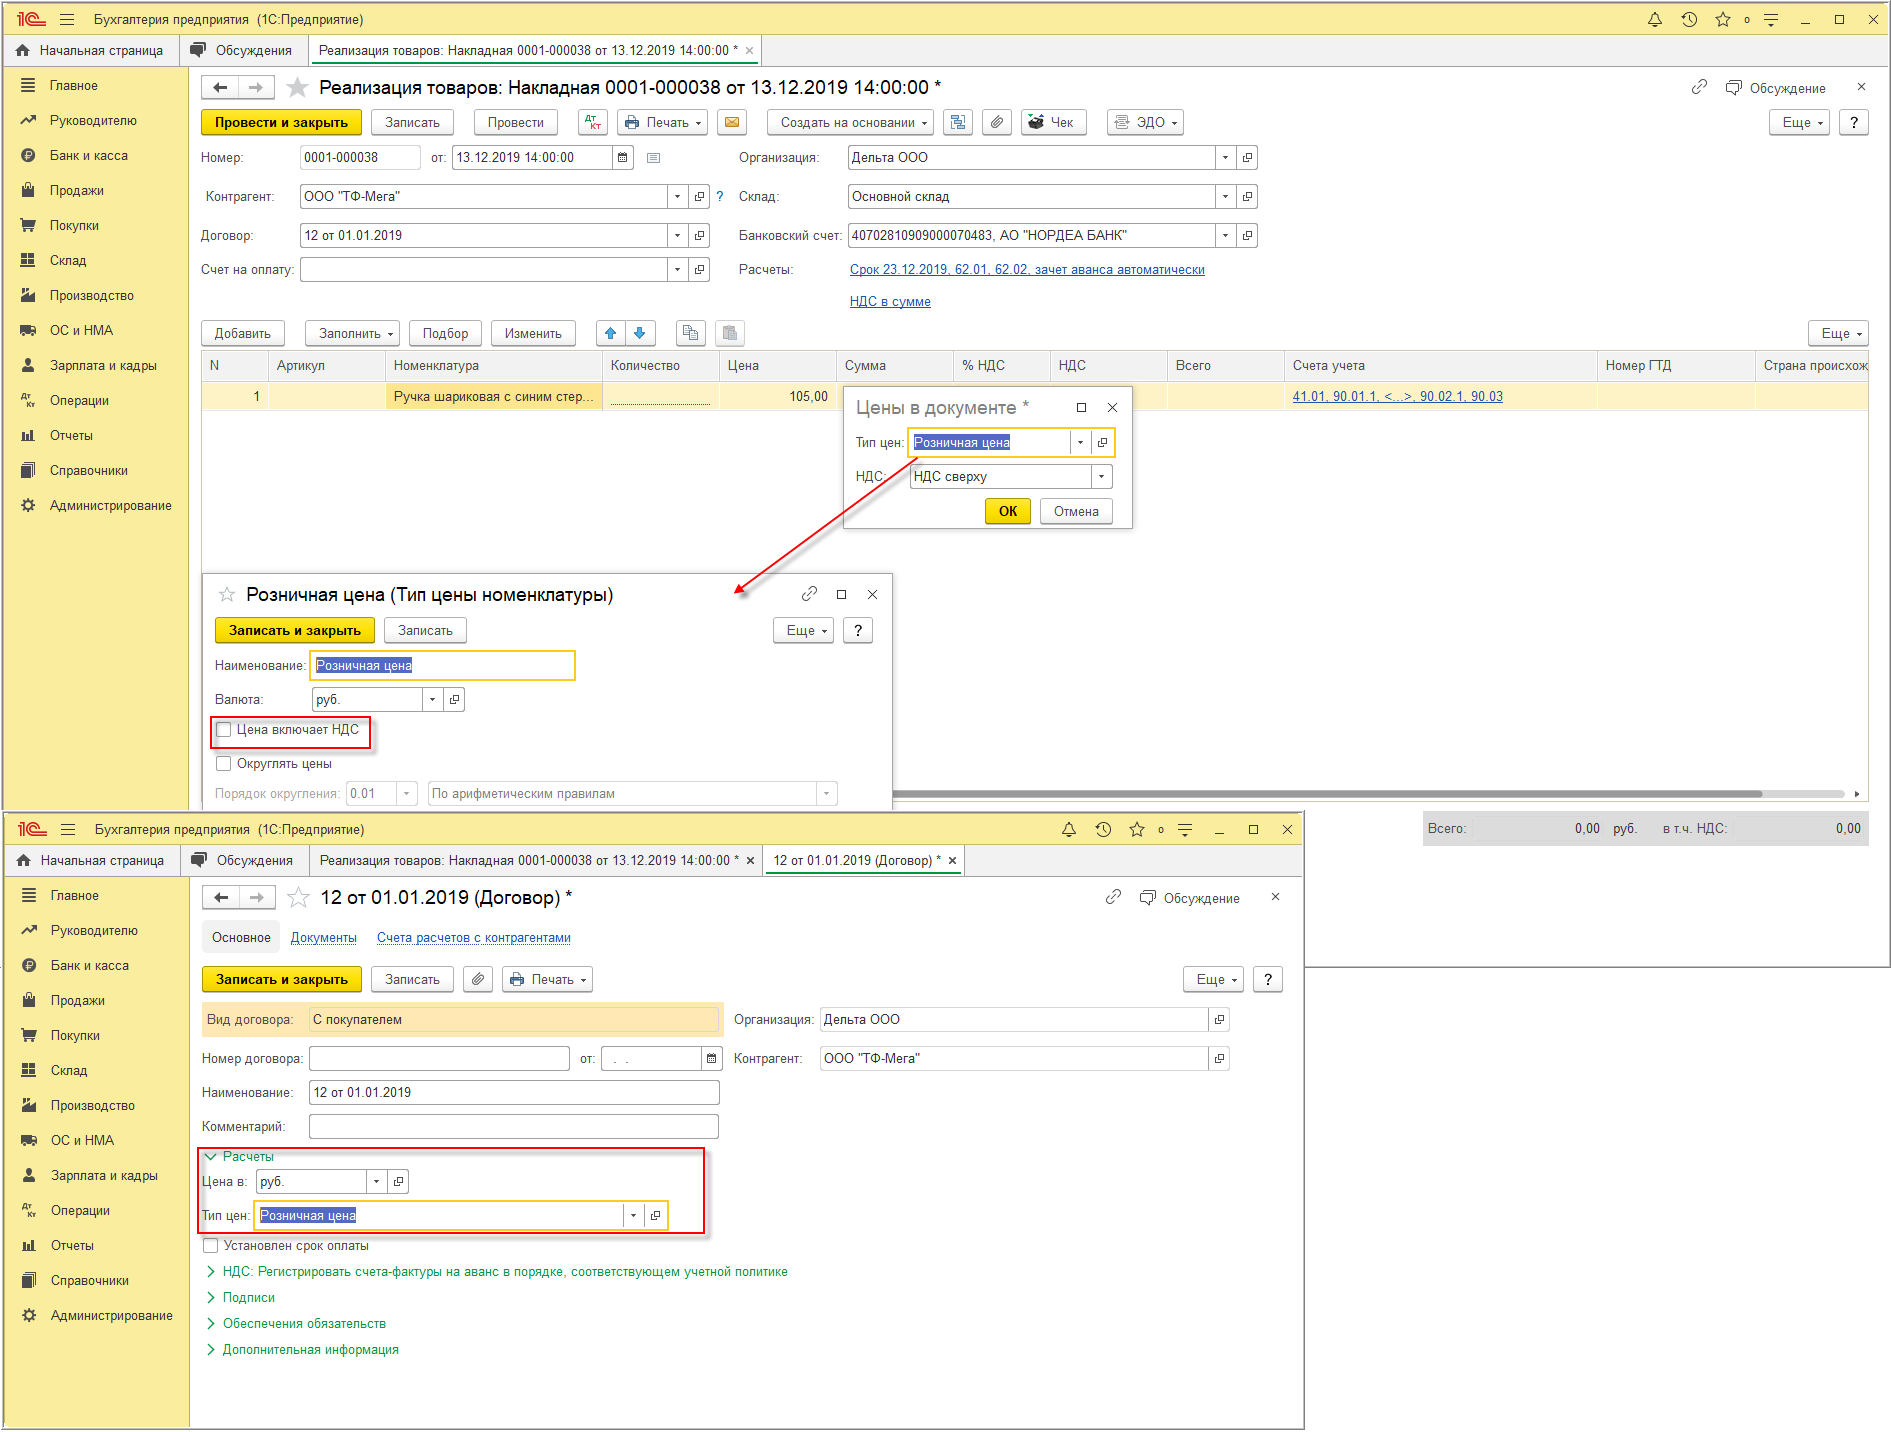Open the history clock icon in top title bar
The height and width of the screenshot is (1432, 1891).
point(1689,20)
